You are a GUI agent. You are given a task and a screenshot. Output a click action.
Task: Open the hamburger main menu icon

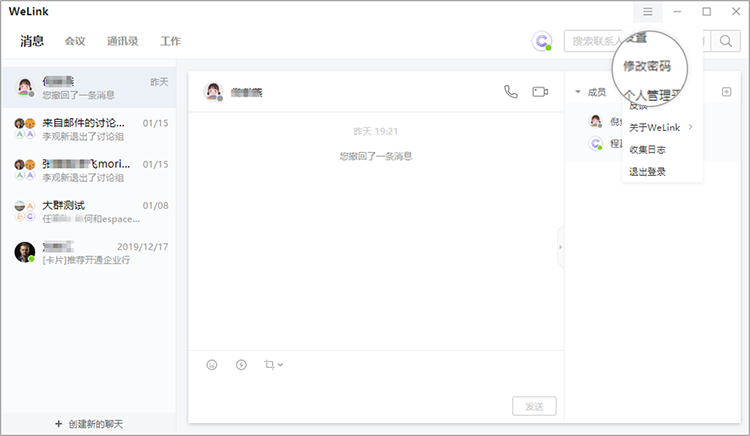coord(648,11)
